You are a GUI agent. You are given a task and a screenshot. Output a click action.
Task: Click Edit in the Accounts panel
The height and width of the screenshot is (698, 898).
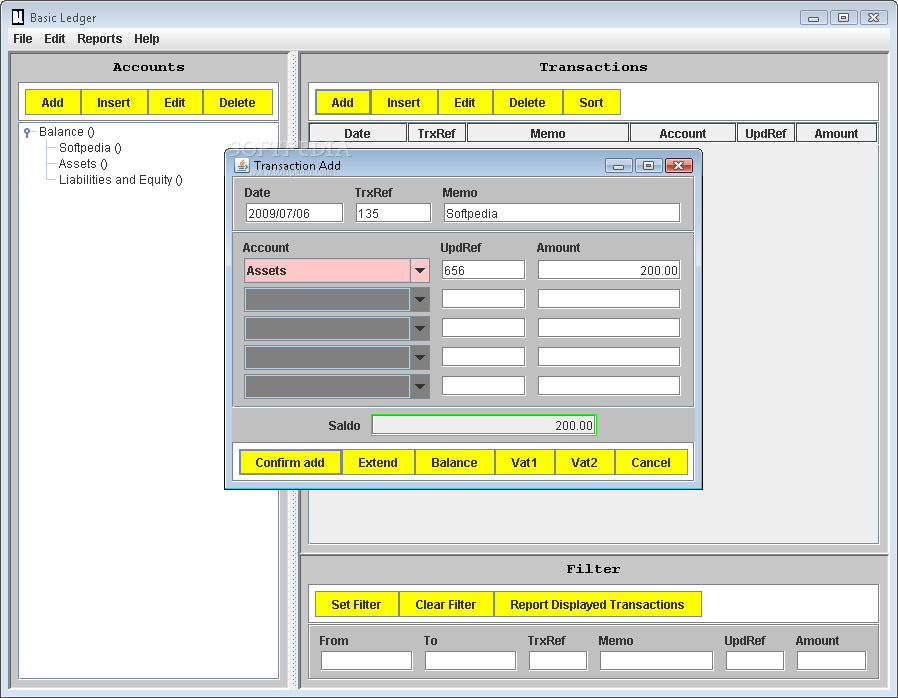point(175,102)
